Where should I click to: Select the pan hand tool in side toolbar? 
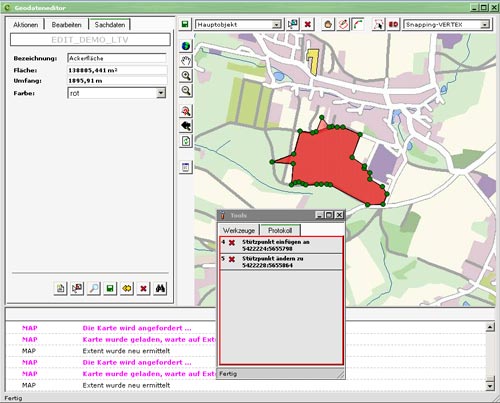pyautogui.click(x=186, y=61)
